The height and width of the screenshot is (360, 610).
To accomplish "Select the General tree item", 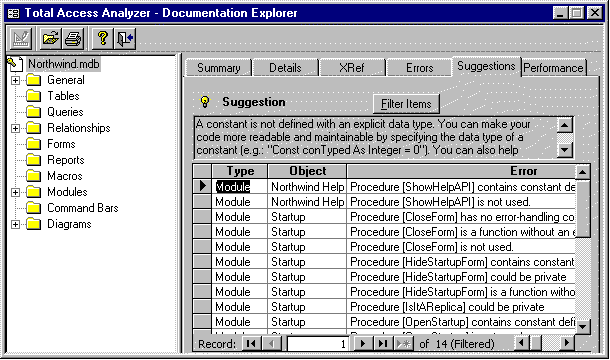I will pyautogui.click(x=66, y=80).
